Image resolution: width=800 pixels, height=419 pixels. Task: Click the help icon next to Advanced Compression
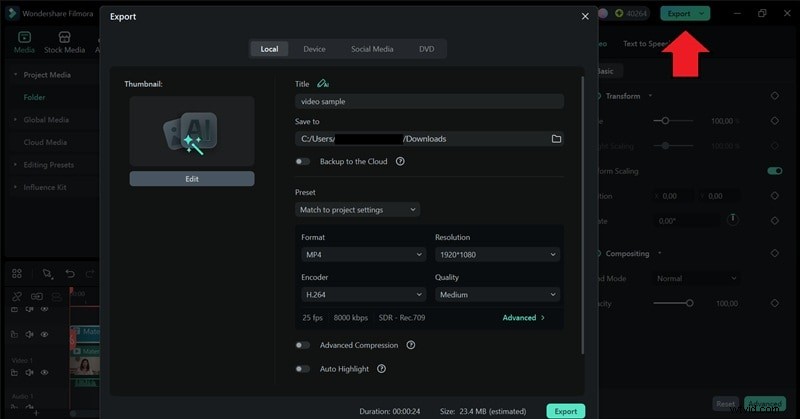coord(411,345)
